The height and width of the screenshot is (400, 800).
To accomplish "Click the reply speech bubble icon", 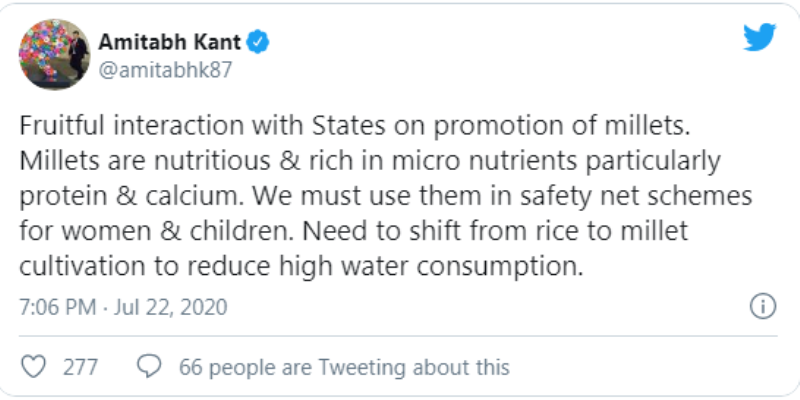I will pyautogui.click(x=149, y=366).
